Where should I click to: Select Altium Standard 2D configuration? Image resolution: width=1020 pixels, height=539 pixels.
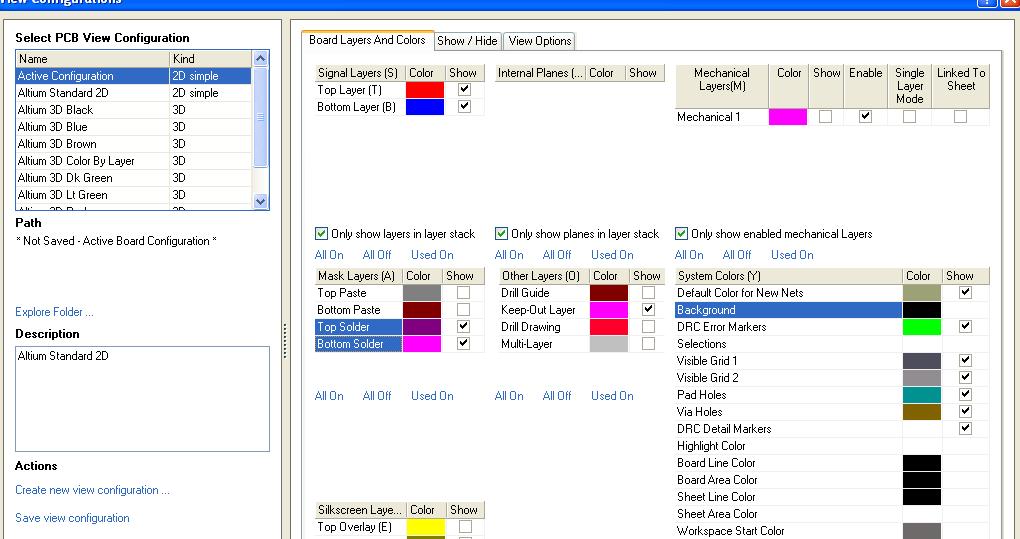(x=133, y=93)
